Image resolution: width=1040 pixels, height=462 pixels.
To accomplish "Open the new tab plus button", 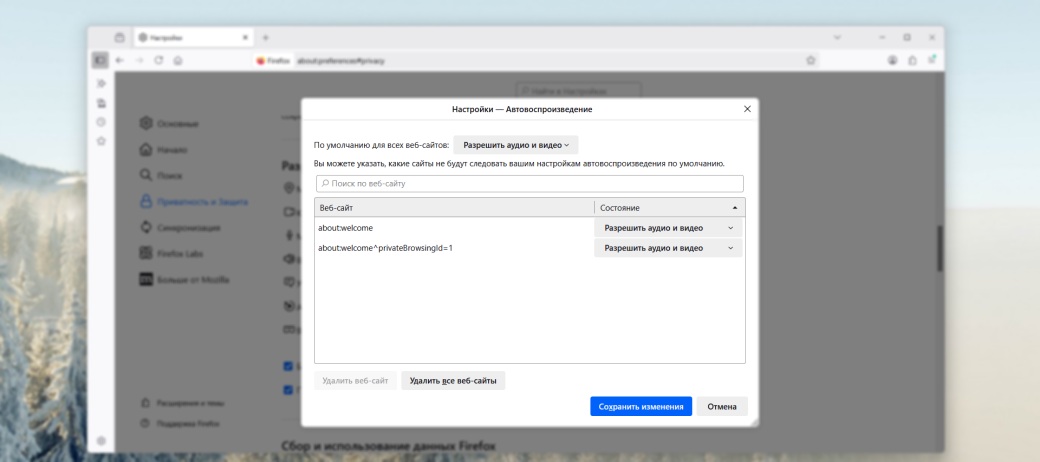I will (x=267, y=37).
